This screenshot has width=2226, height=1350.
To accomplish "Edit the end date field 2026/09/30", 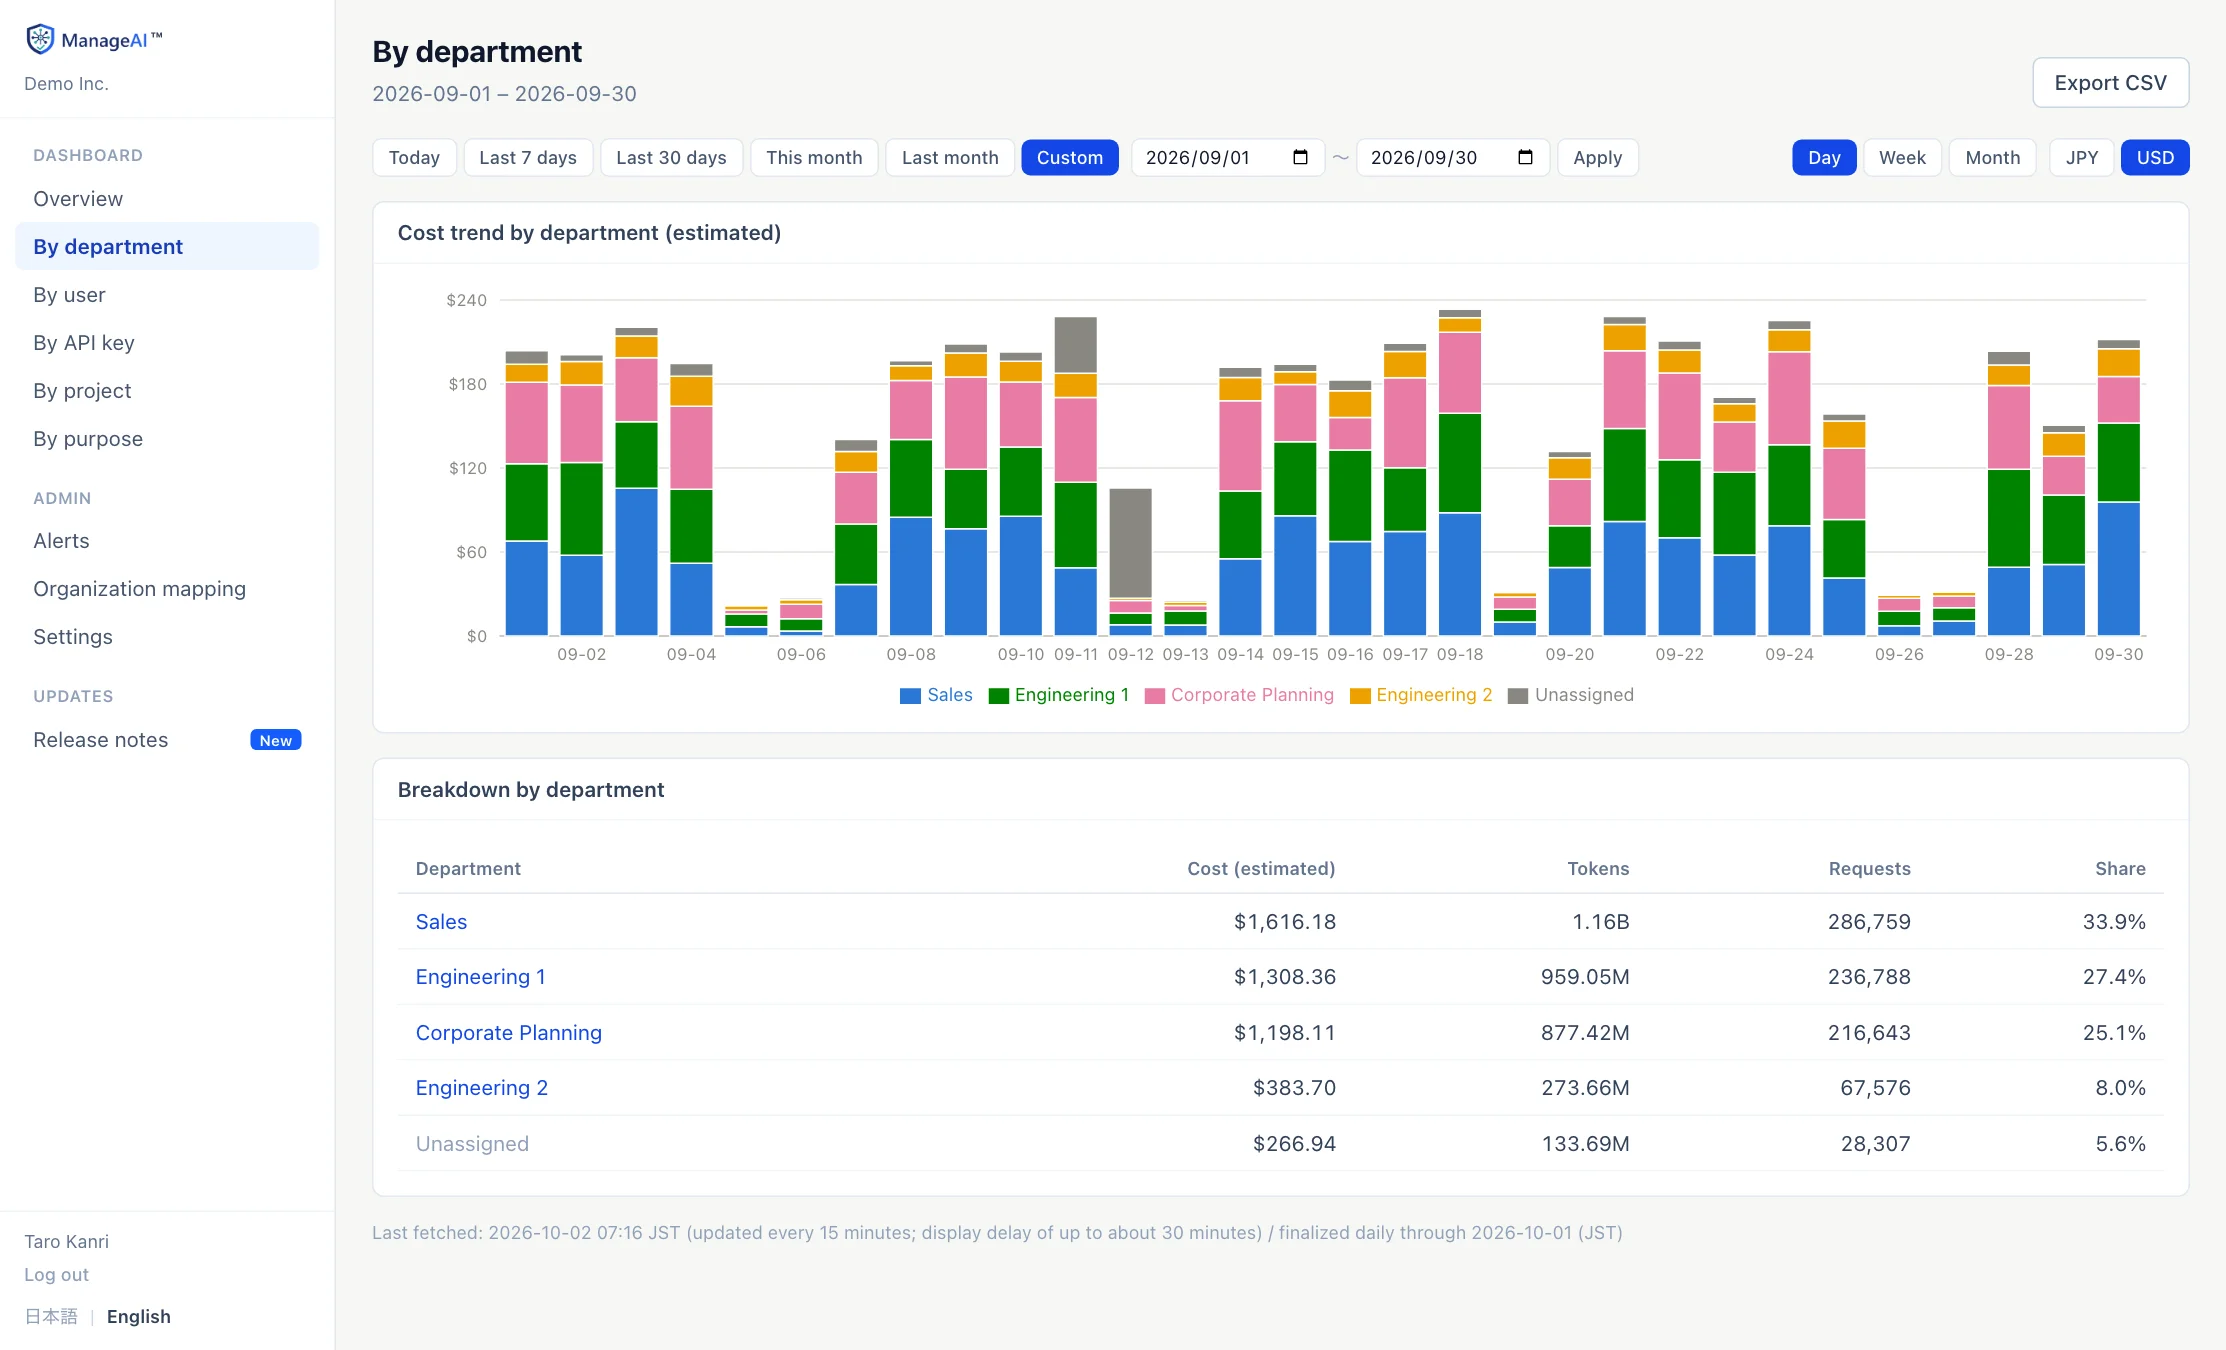I will point(1452,157).
